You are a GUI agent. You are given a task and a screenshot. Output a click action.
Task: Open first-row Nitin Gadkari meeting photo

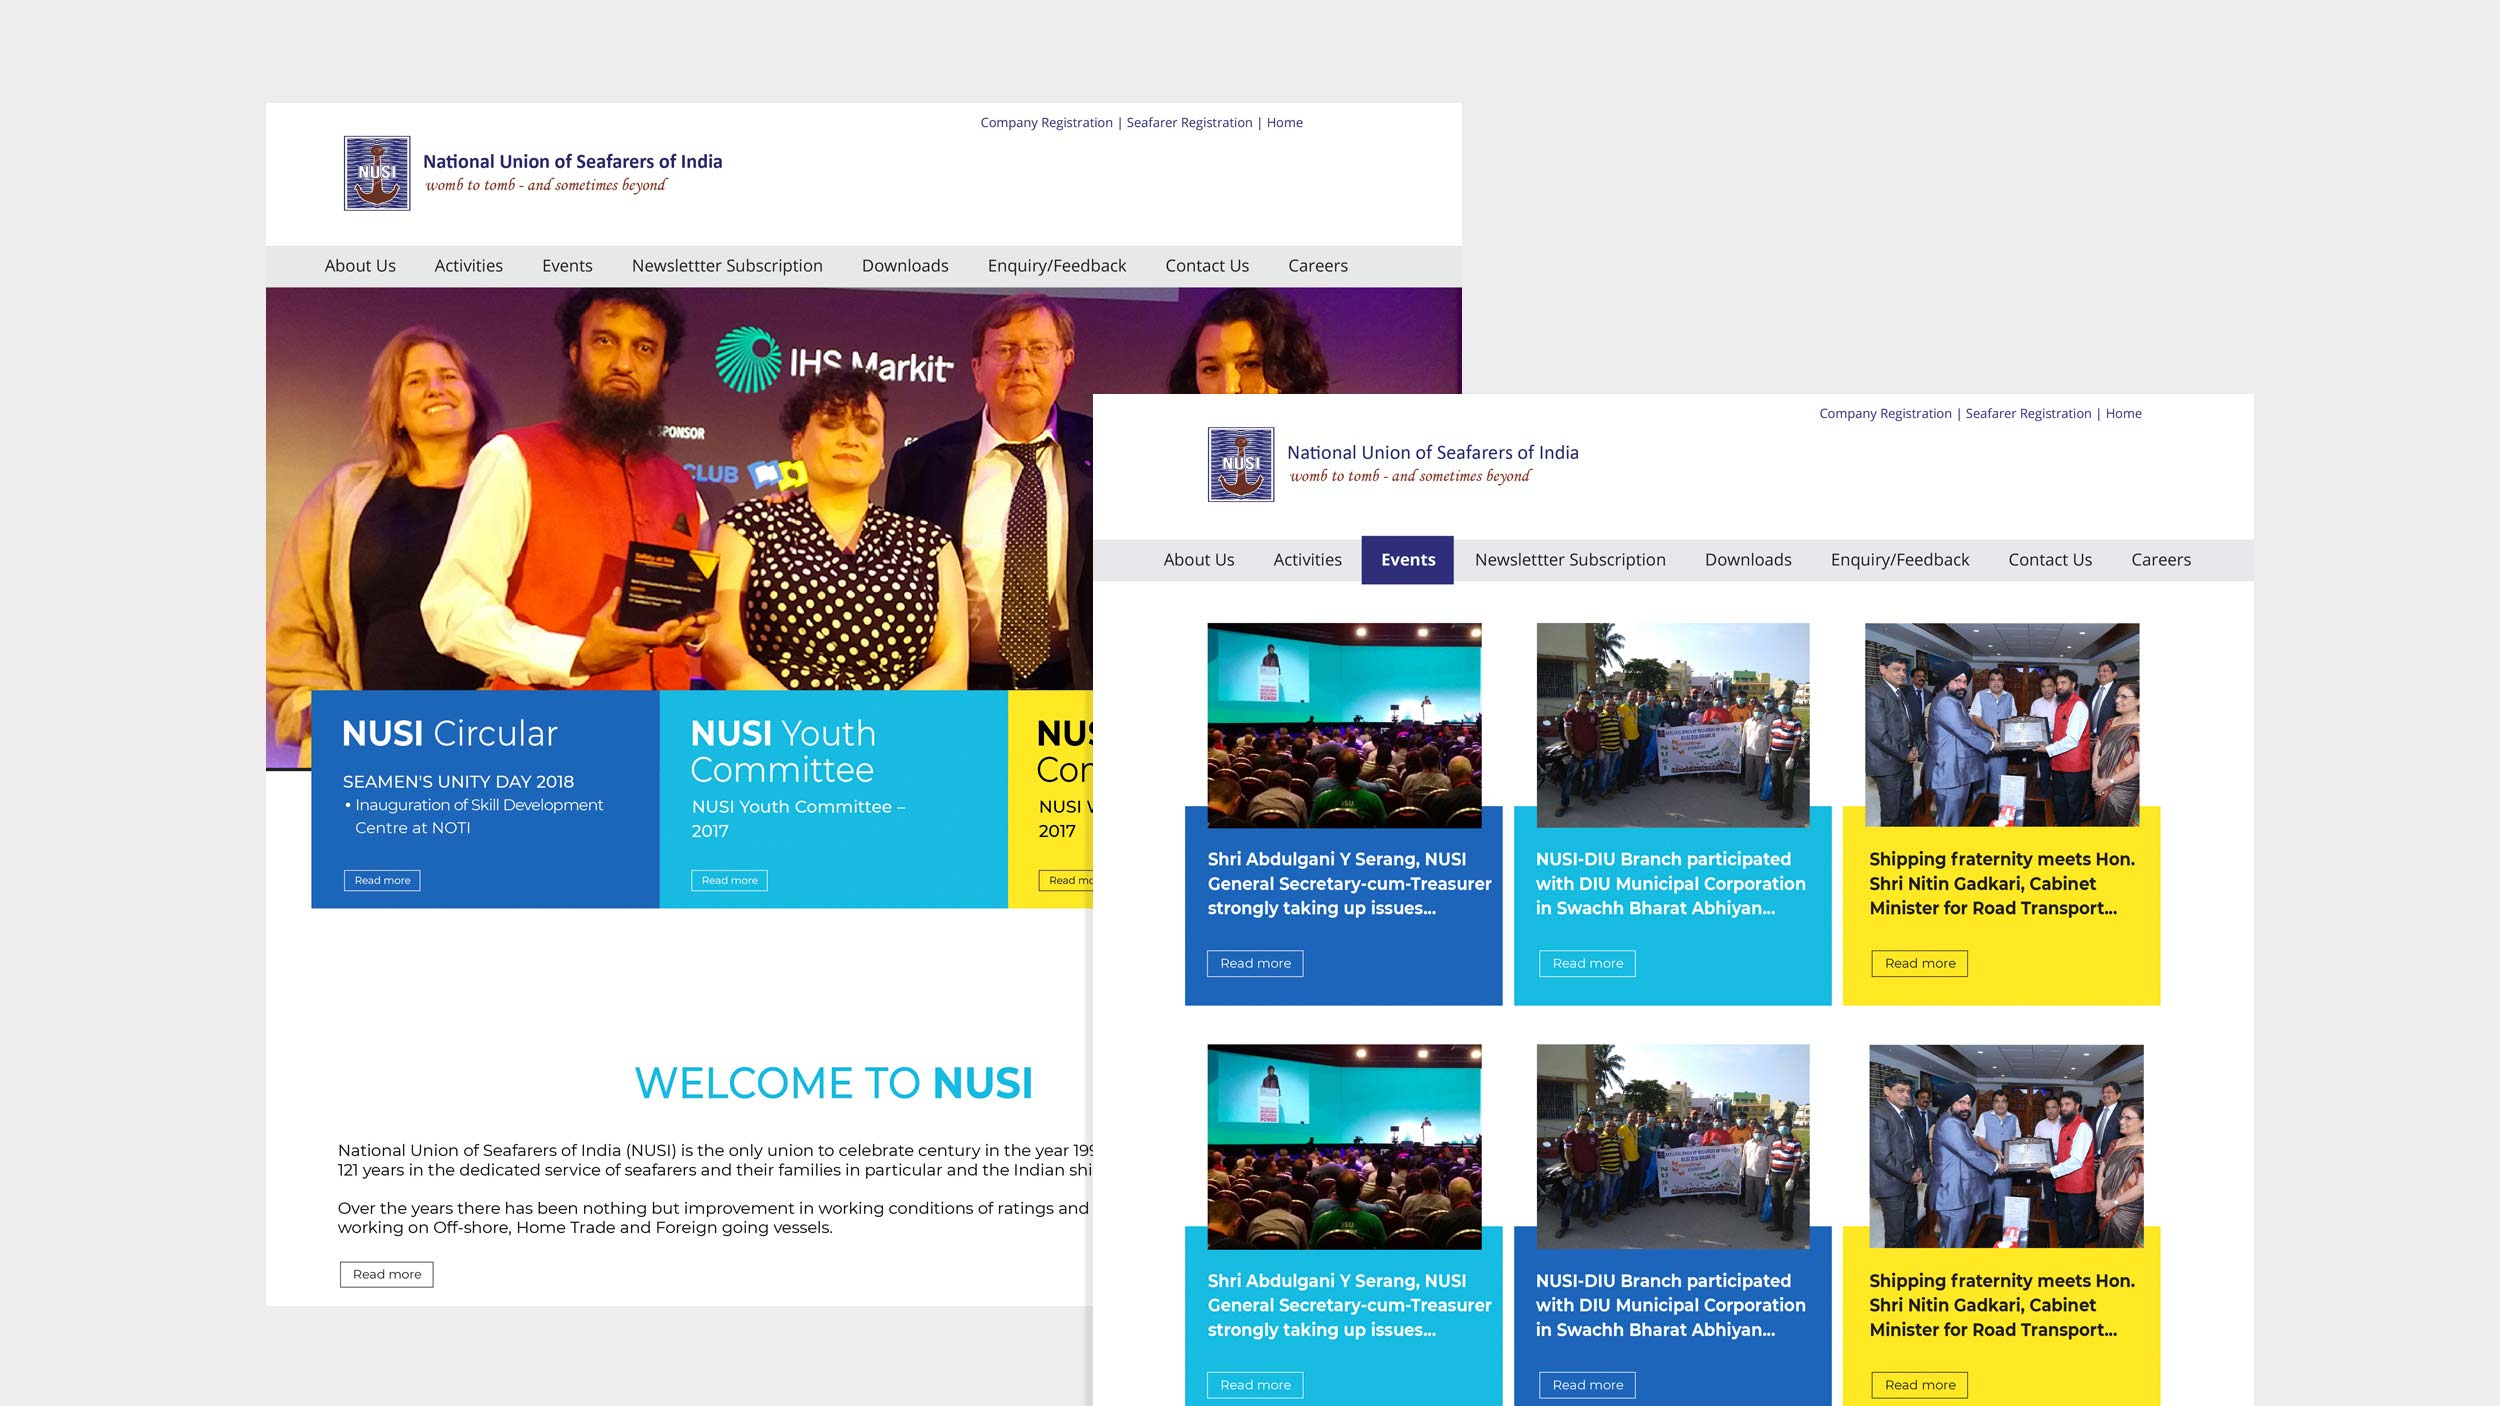(x=2002, y=726)
